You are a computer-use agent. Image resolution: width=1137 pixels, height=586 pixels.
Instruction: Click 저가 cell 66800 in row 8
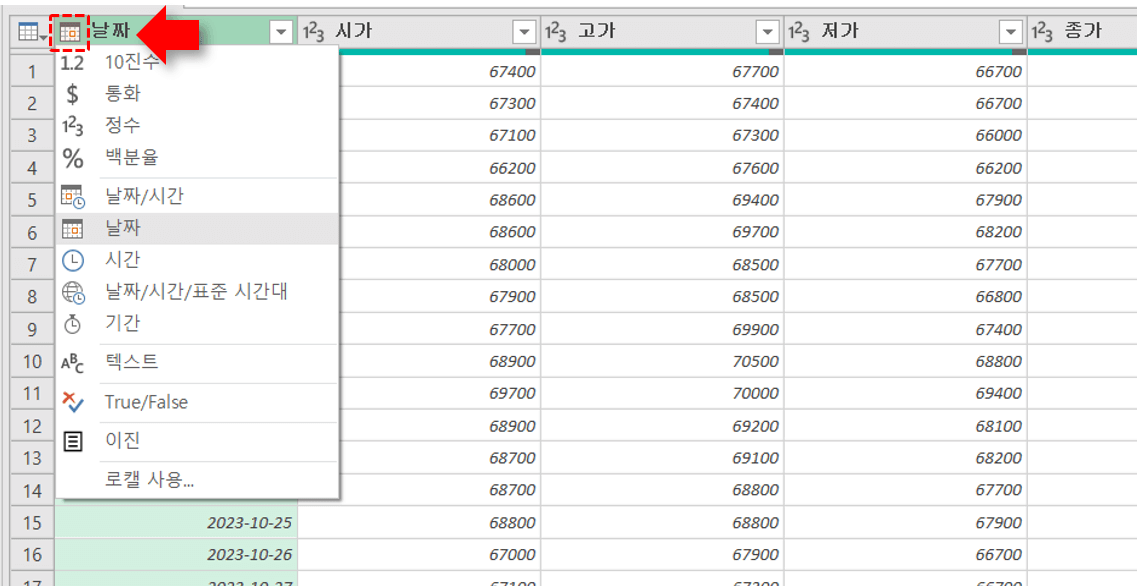coord(906,297)
